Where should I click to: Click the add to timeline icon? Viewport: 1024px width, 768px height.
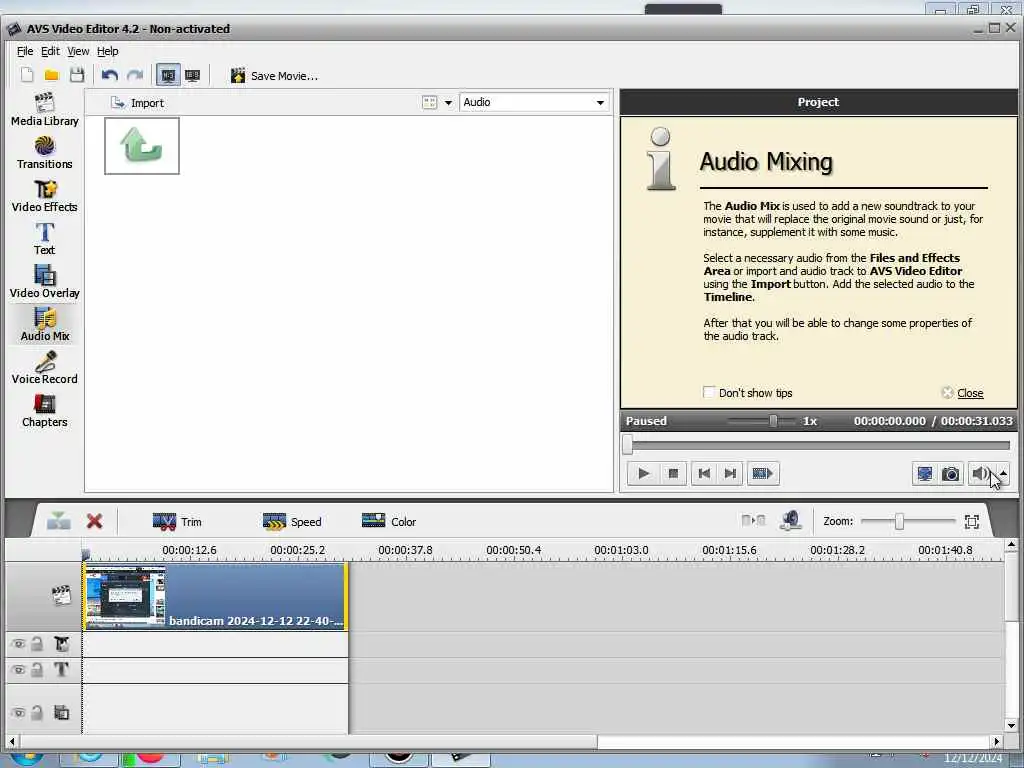click(59, 521)
